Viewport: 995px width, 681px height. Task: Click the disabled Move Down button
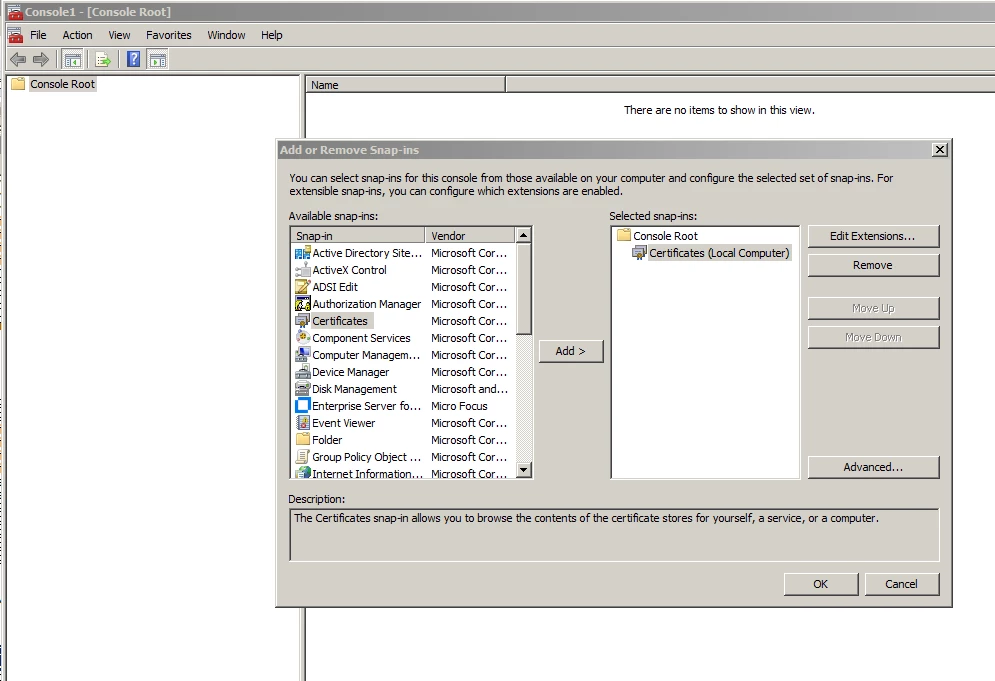point(873,338)
